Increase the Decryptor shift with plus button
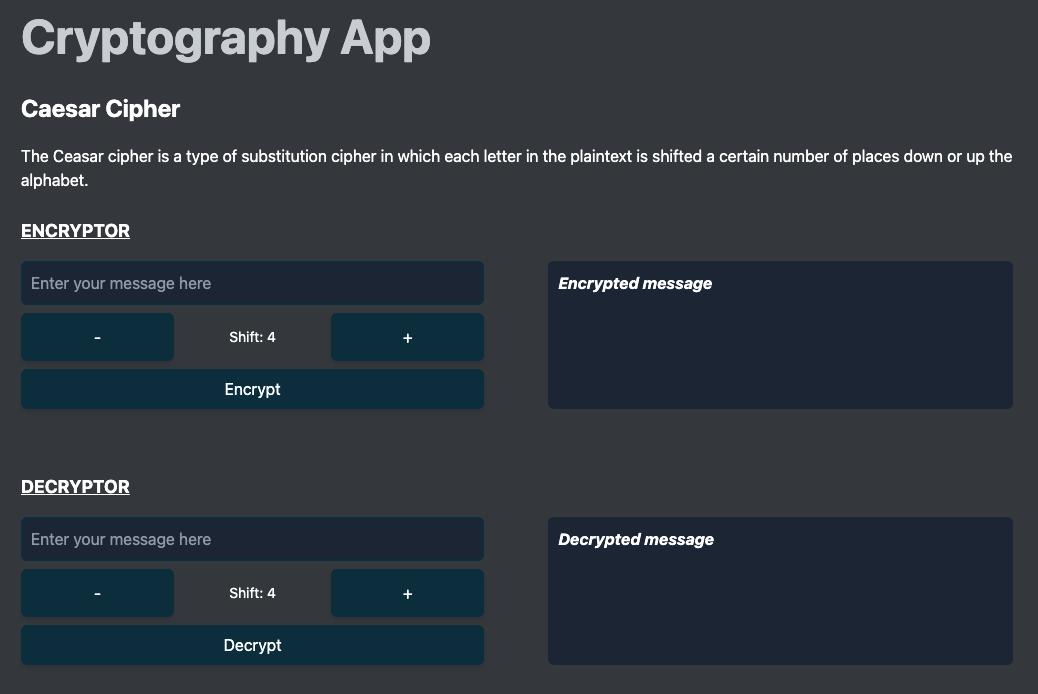 [x=407, y=593]
